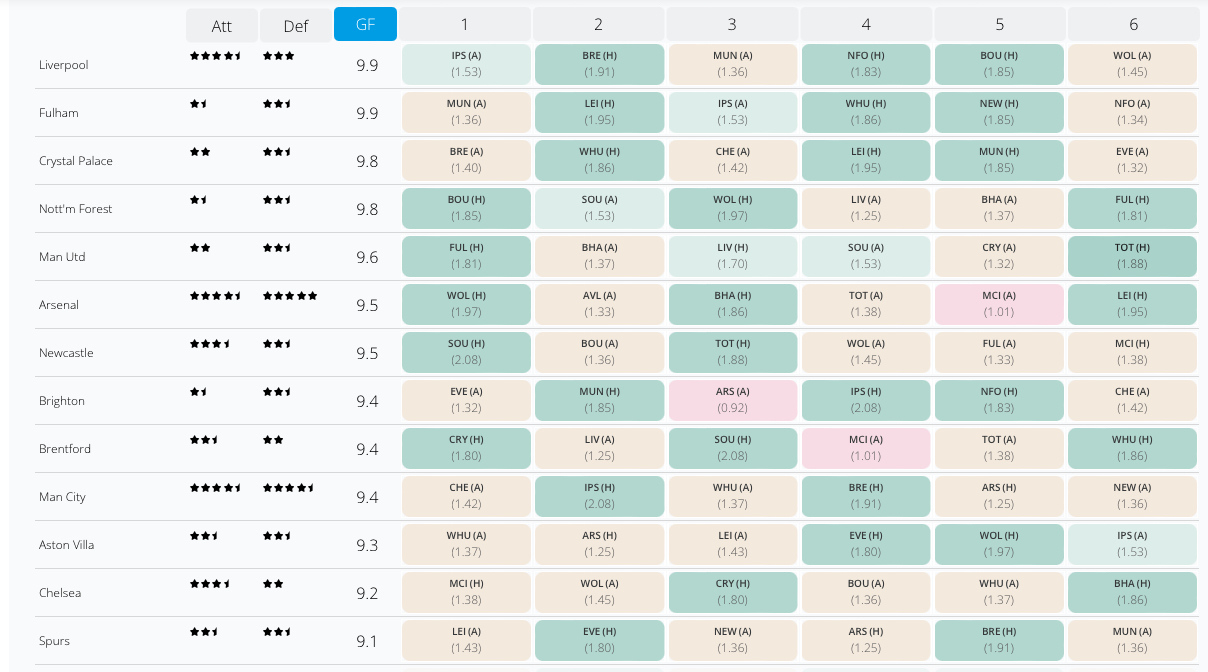The height and width of the screenshot is (672, 1208).
Task: Click Aston Villa's WOL (H) fixture cell
Action: (999, 544)
